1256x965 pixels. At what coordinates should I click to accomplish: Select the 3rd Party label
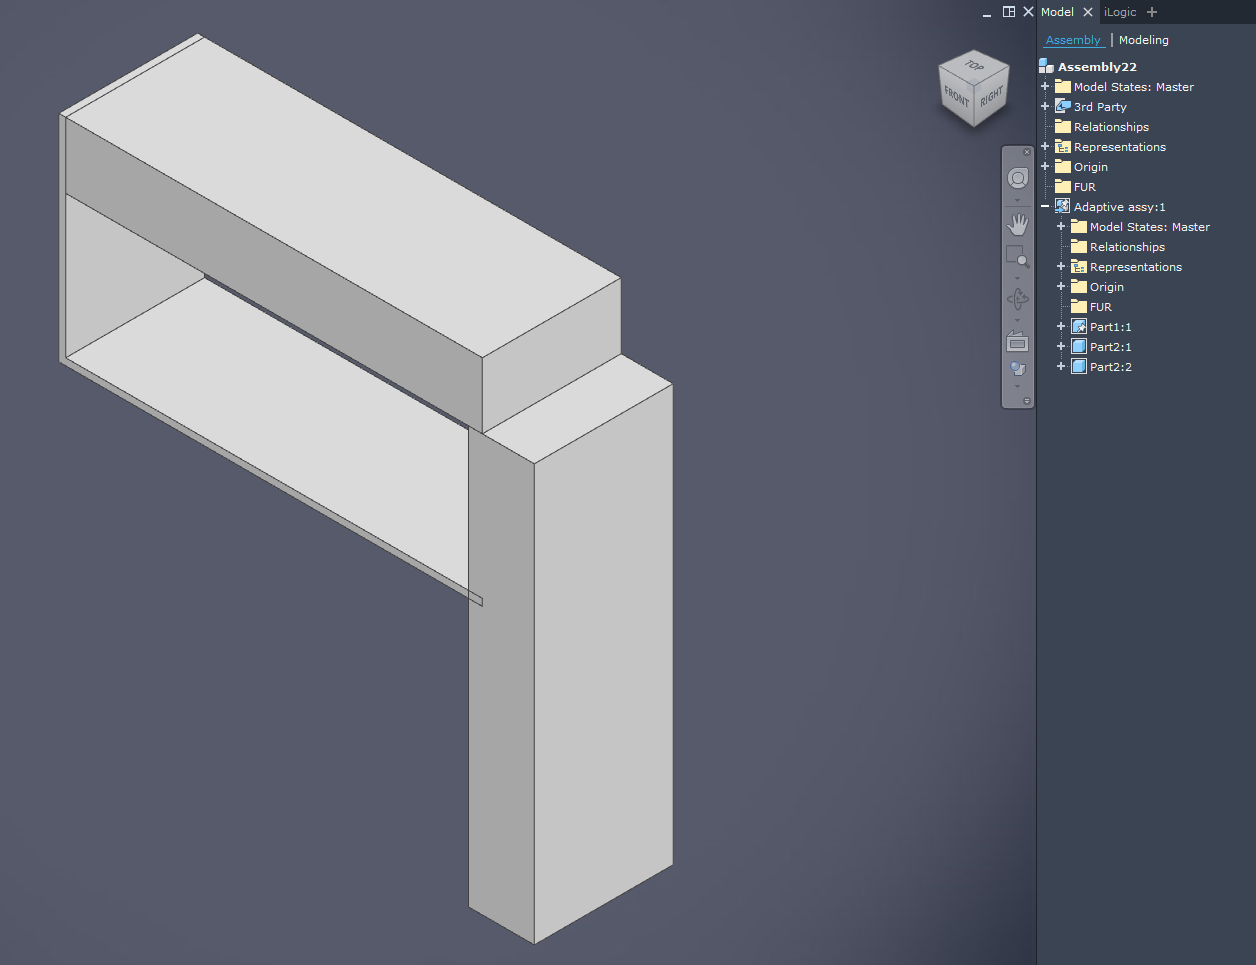point(1100,107)
